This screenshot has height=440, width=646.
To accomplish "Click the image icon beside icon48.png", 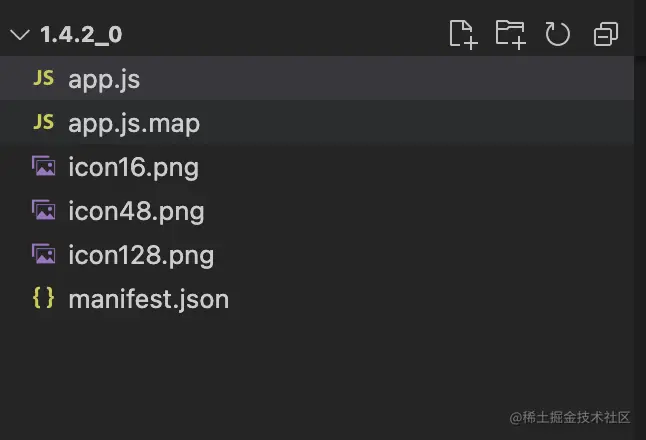I will point(43,211).
